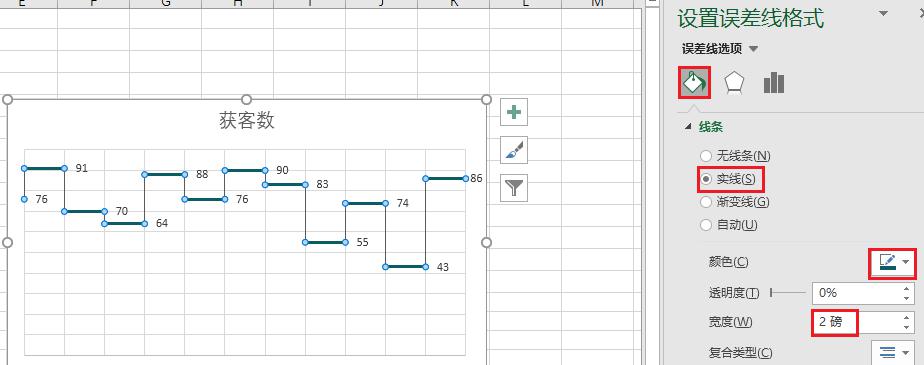The width and height of the screenshot is (924, 365).
Task: Click the Chart Elements plus button
Action: [x=514, y=112]
